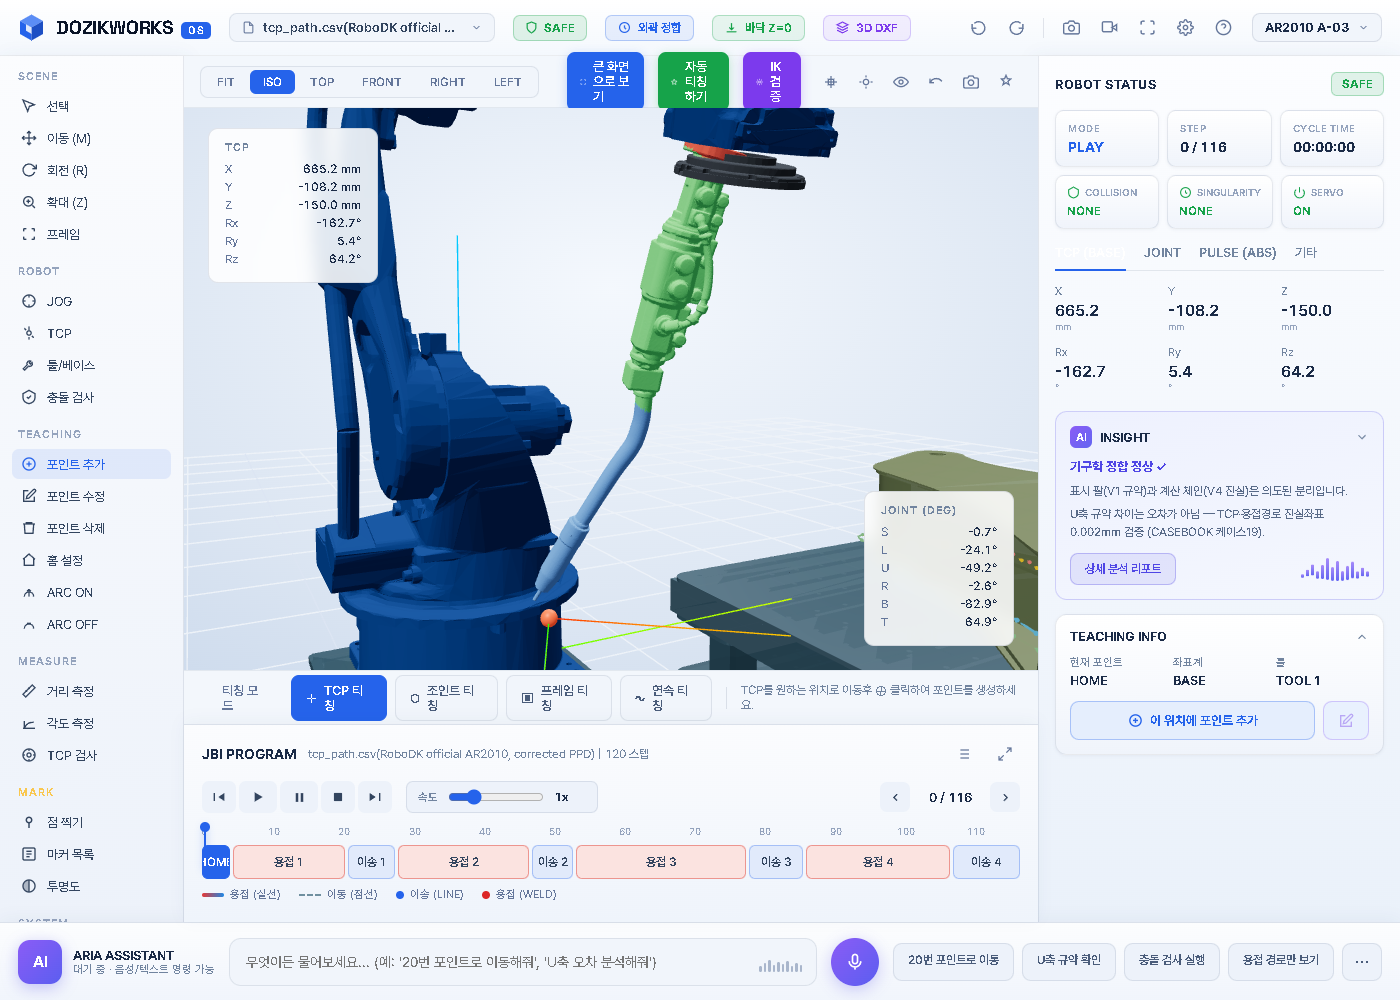This screenshot has width=1400, height=1000.
Task: Click the undo icon in top bar
Action: click(978, 28)
